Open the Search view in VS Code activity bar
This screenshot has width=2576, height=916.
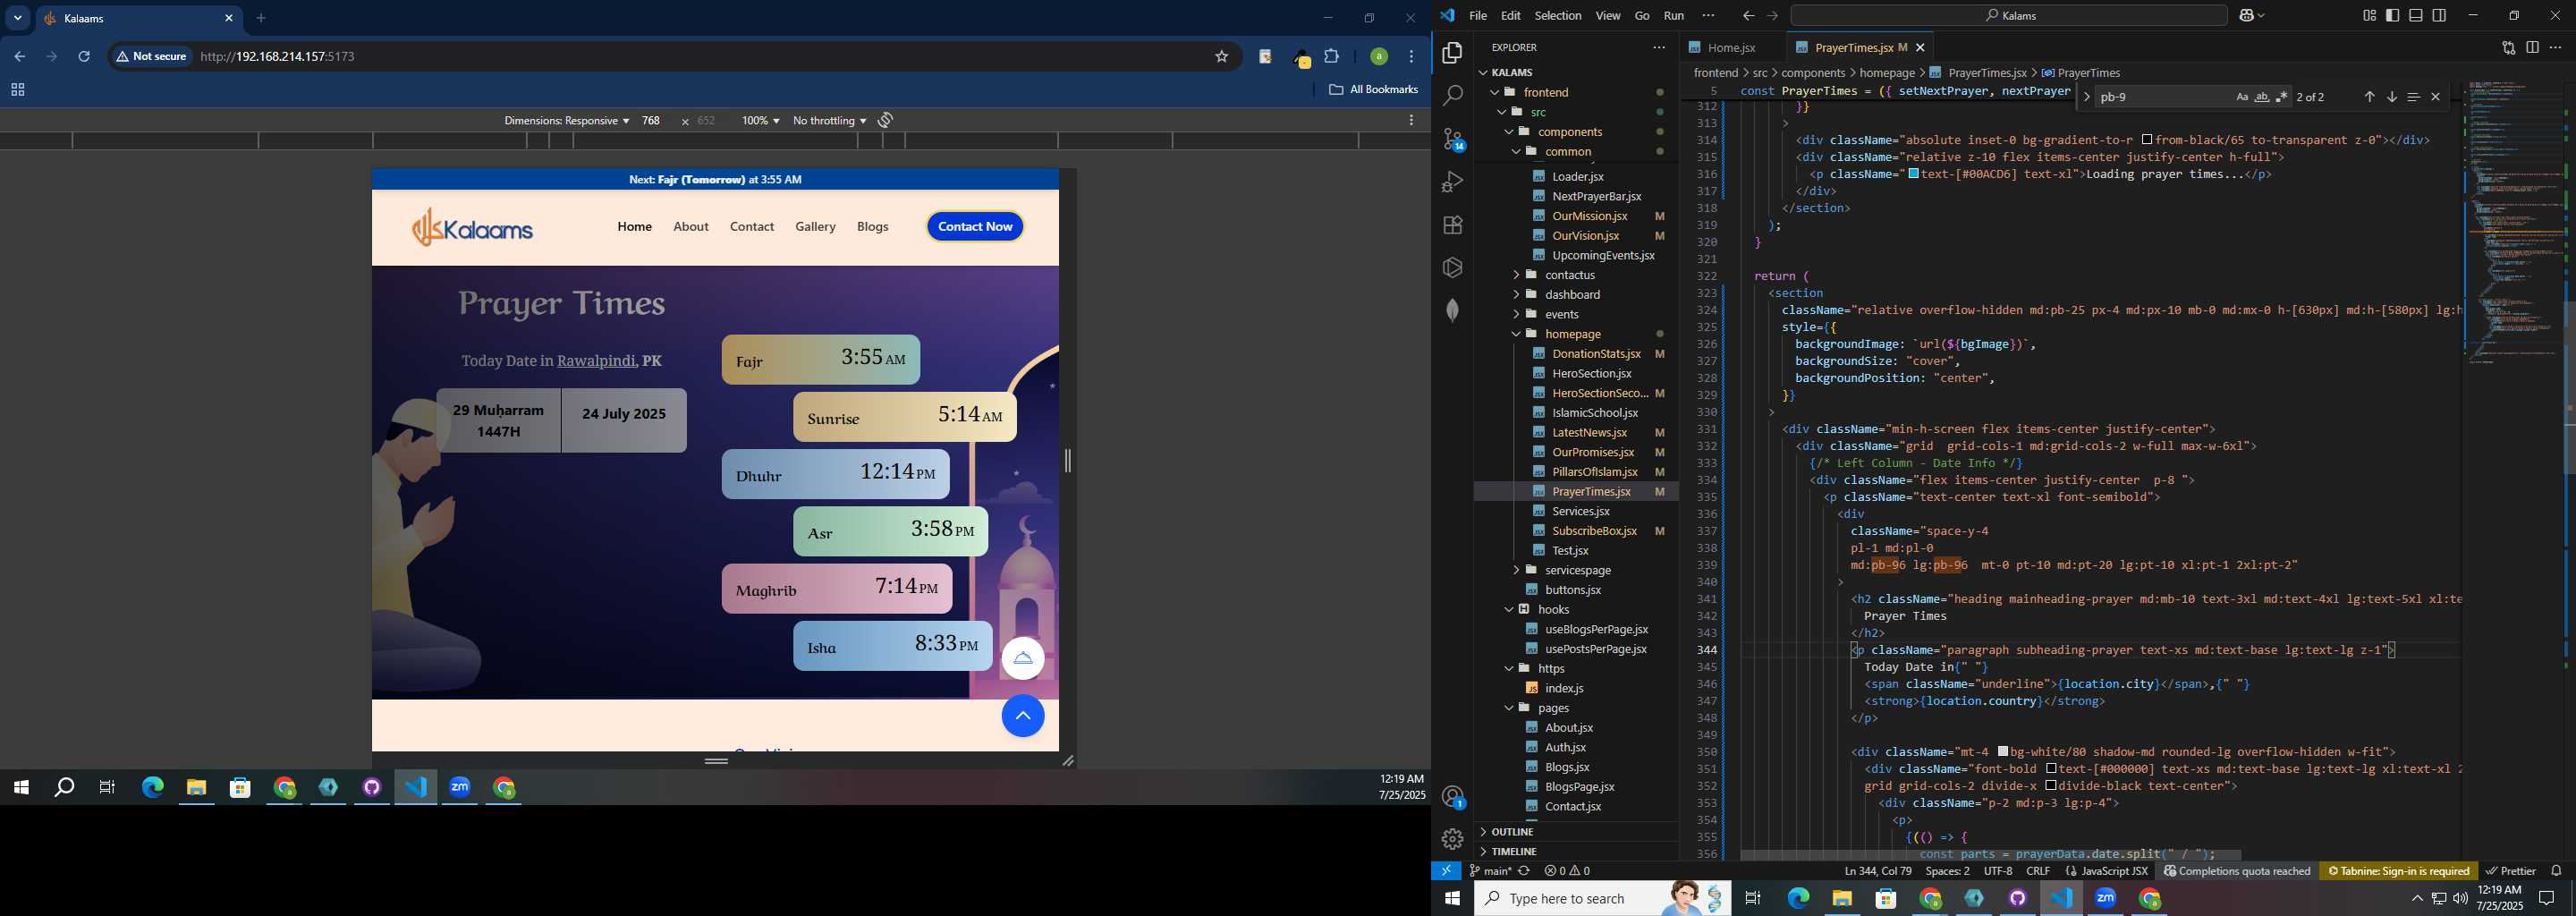coord(1453,96)
